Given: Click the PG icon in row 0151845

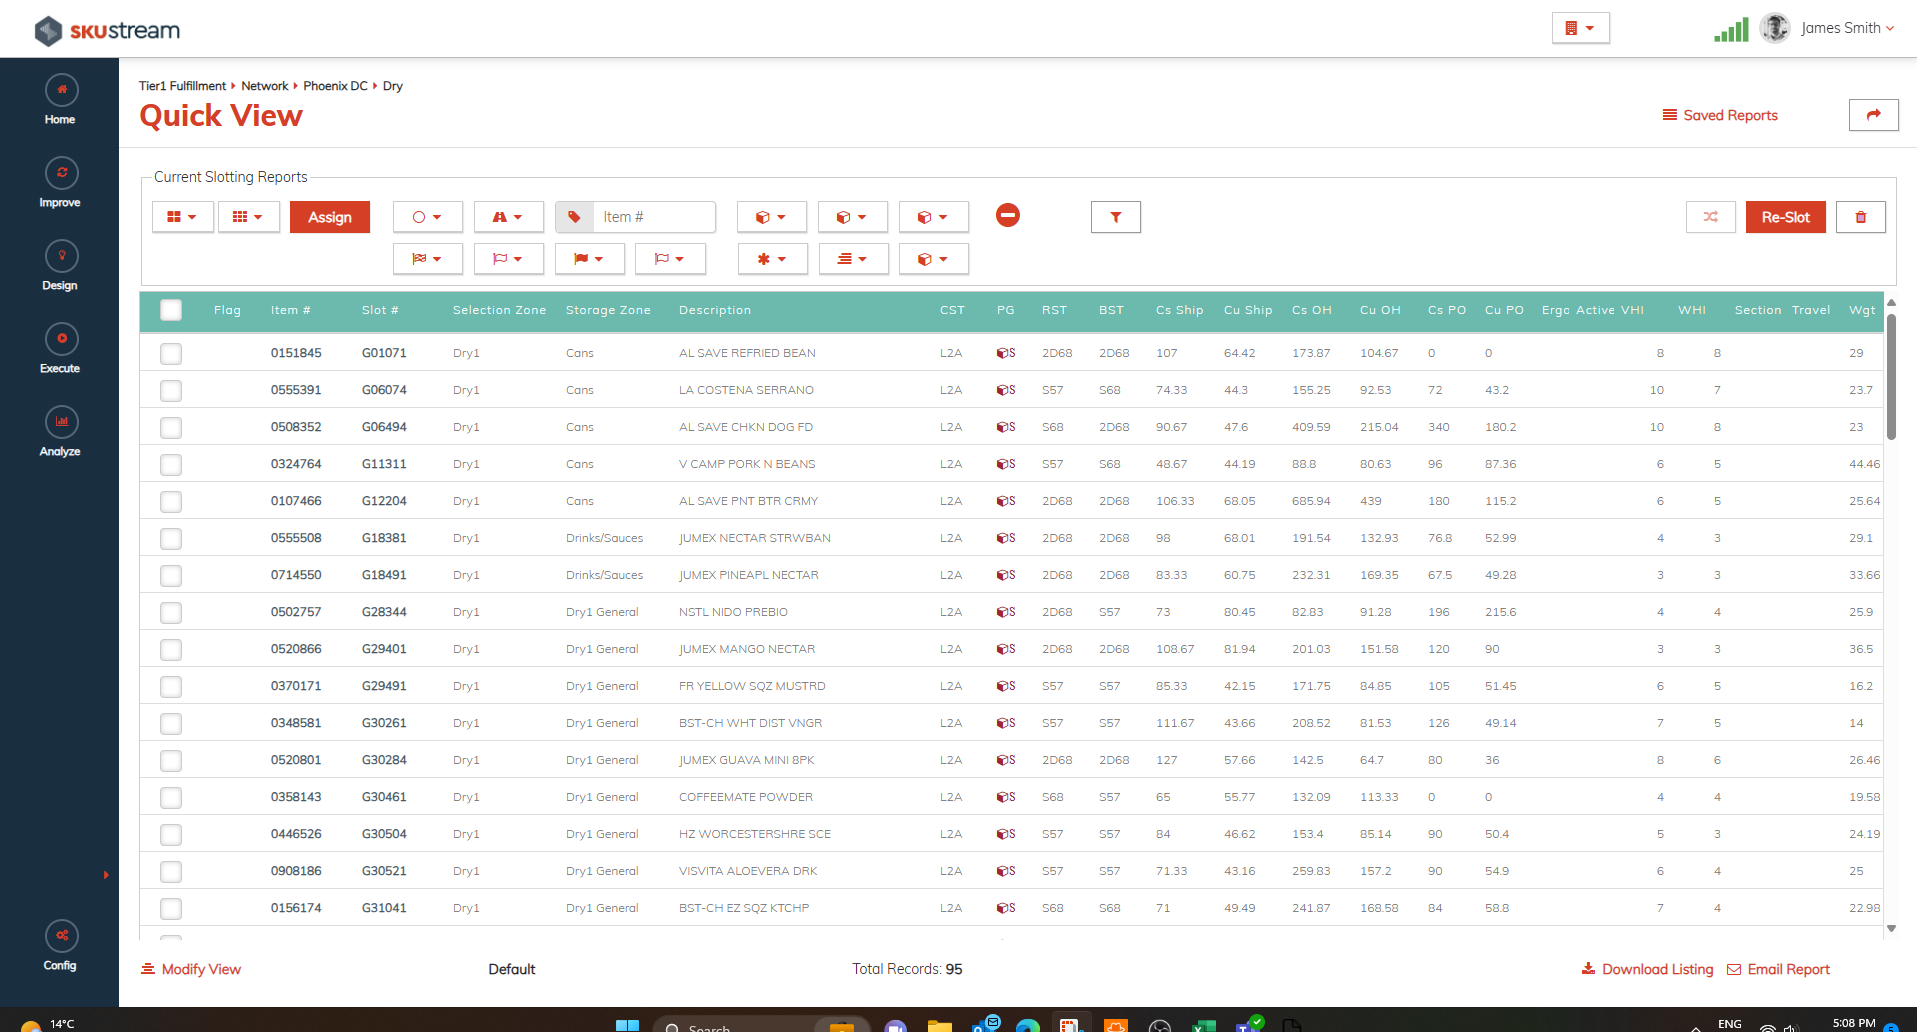Looking at the screenshot, I should tap(1006, 353).
